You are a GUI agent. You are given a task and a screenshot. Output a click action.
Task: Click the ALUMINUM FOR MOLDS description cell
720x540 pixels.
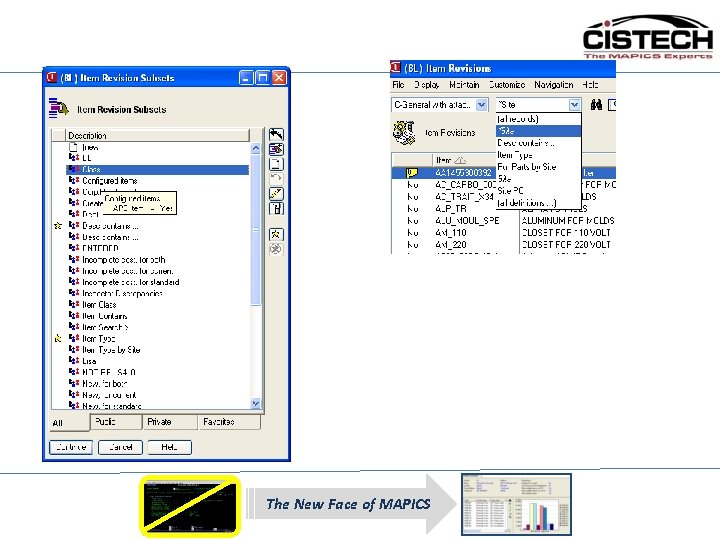coord(568,220)
